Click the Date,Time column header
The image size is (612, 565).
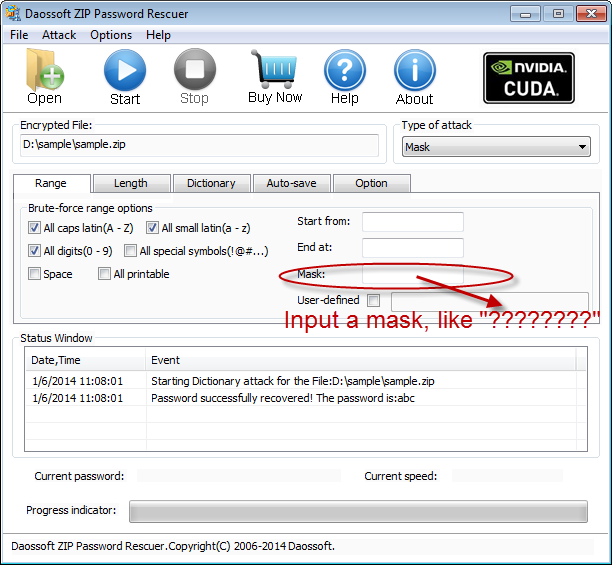(x=85, y=360)
